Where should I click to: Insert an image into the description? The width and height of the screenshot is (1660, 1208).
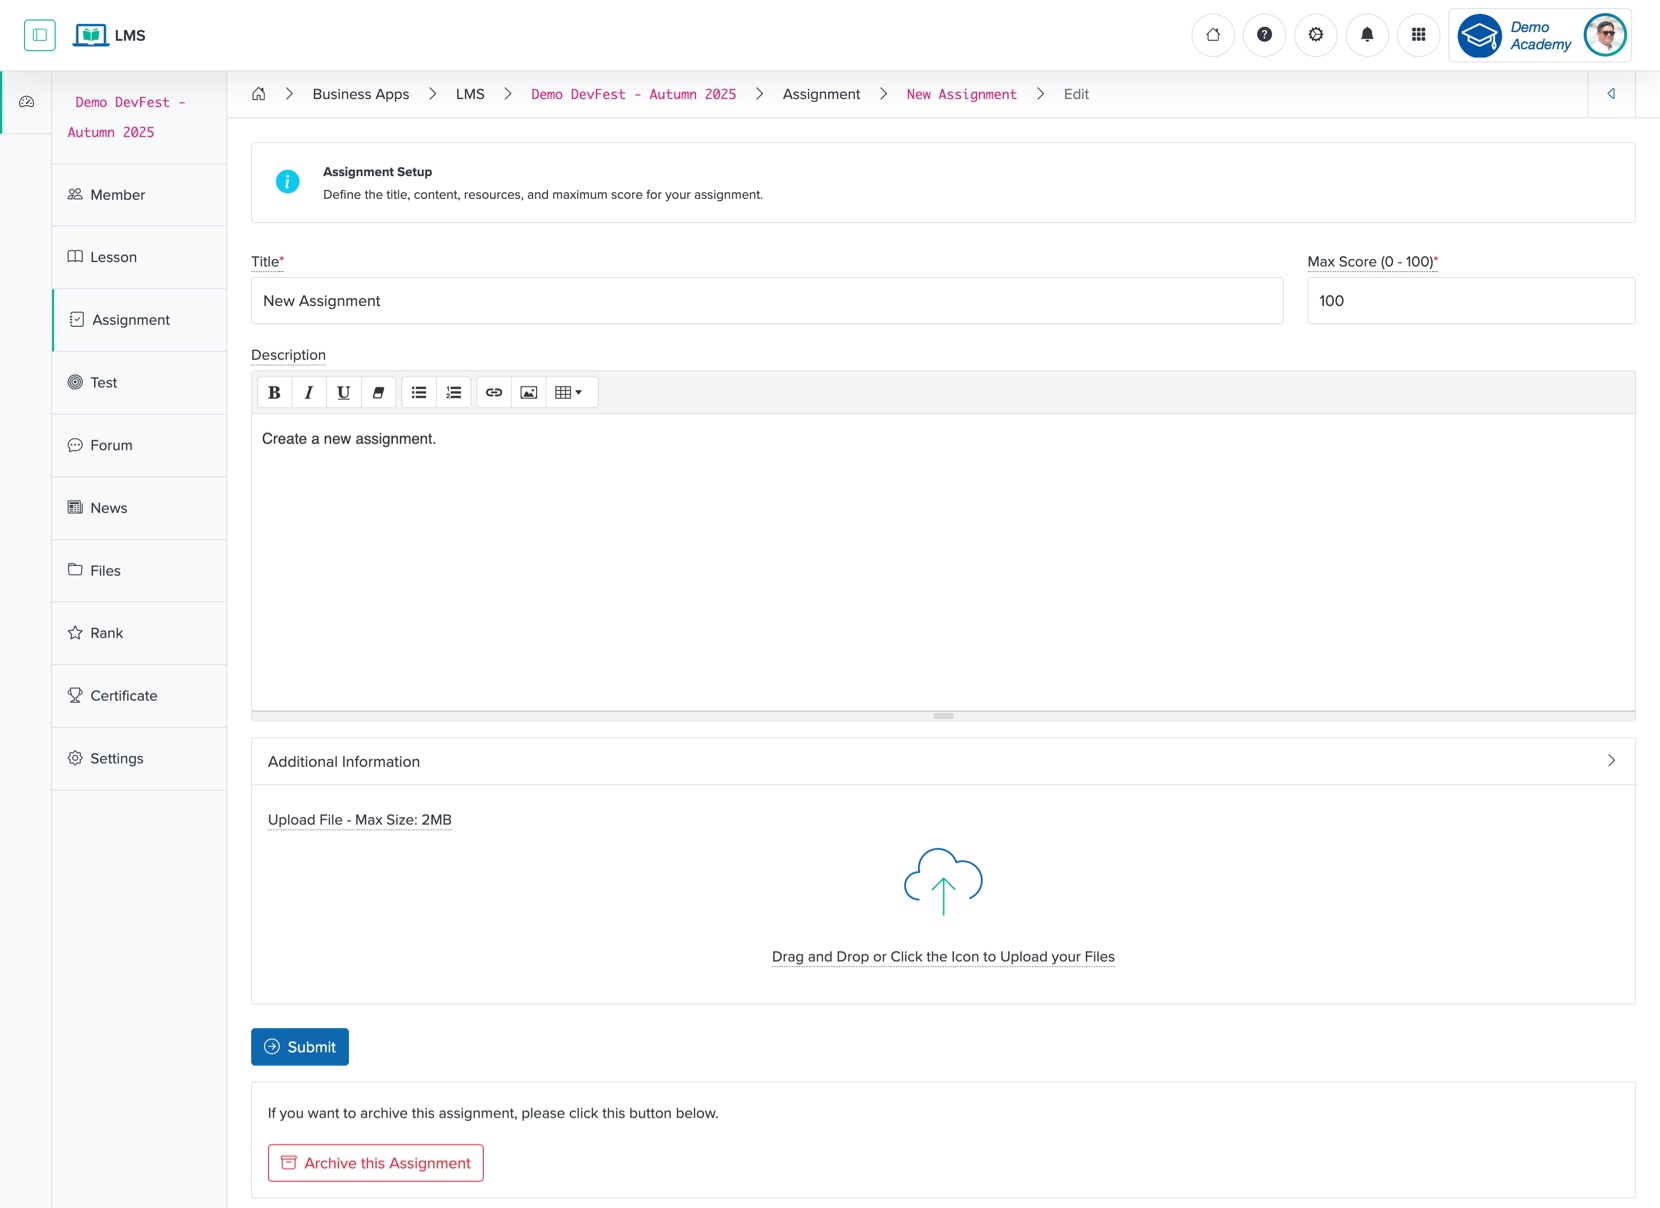click(528, 392)
